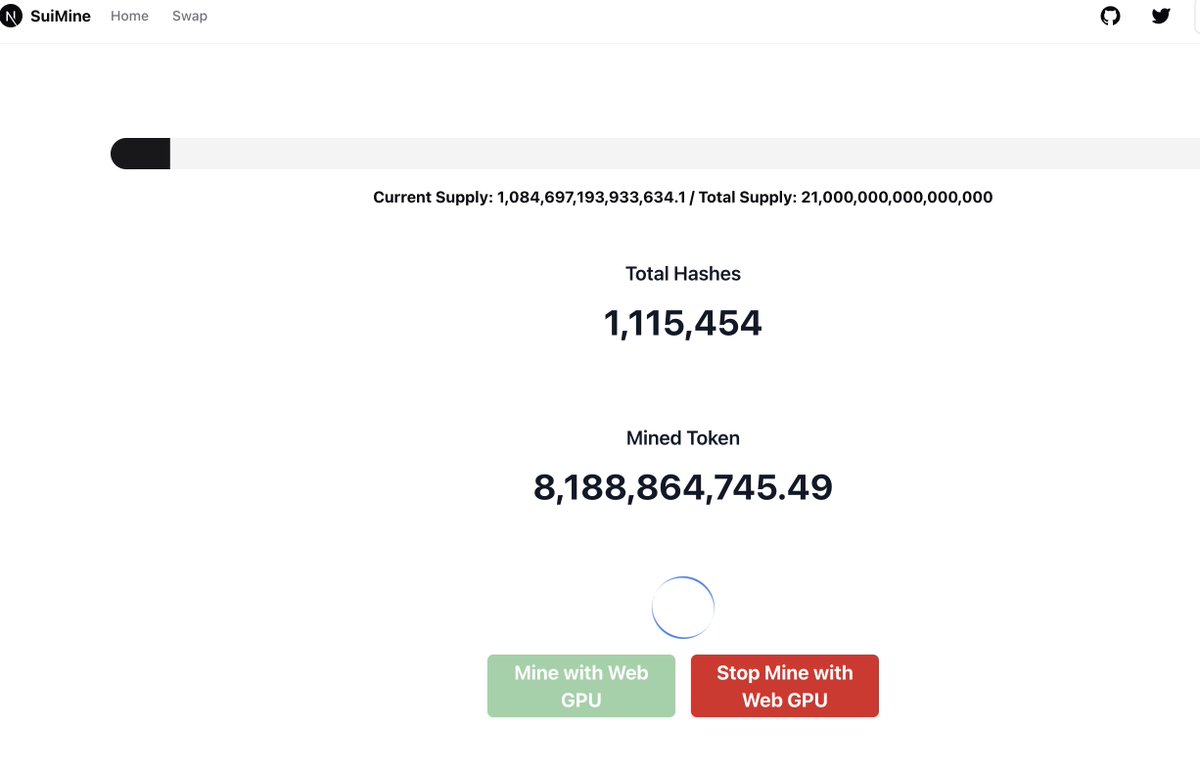The height and width of the screenshot is (771, 1200).
Task: Click the 1,115,454 hash count
Action: [683, 323]
